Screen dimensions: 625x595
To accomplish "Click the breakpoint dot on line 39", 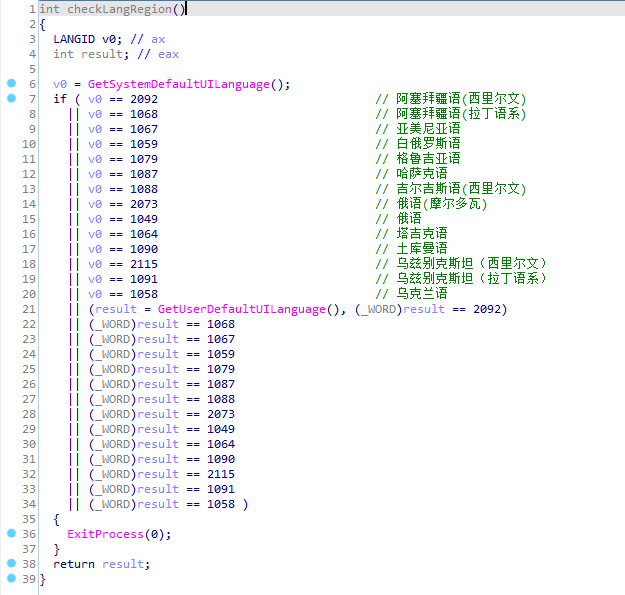I will pos(12,578).
